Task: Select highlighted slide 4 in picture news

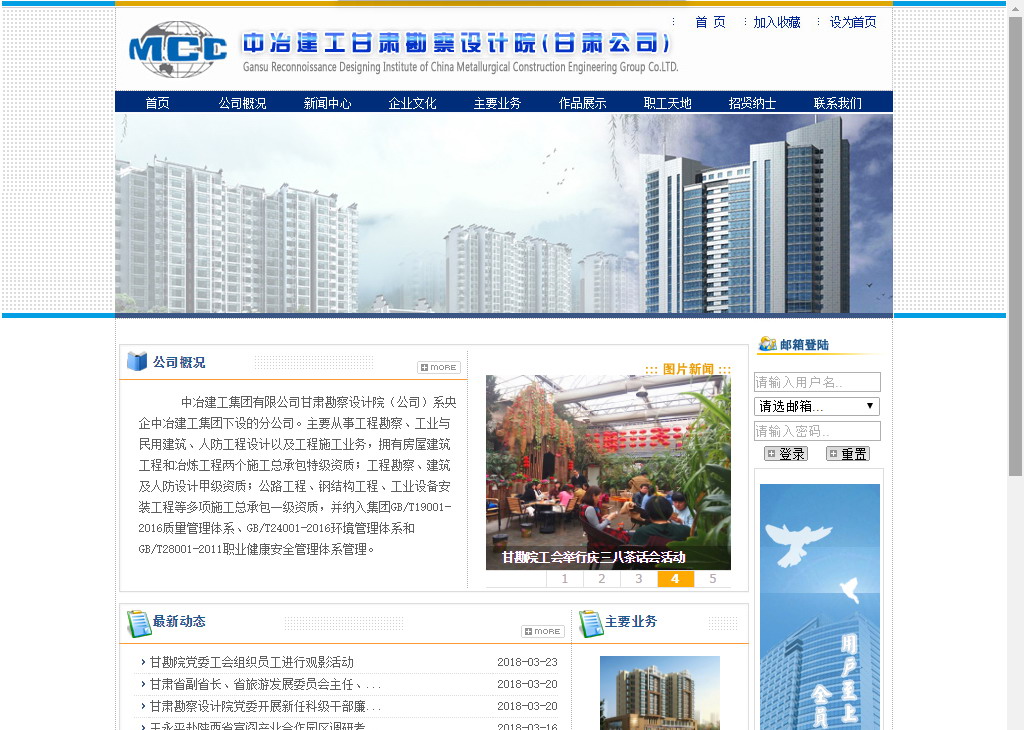Action: (x=675, y=579)
